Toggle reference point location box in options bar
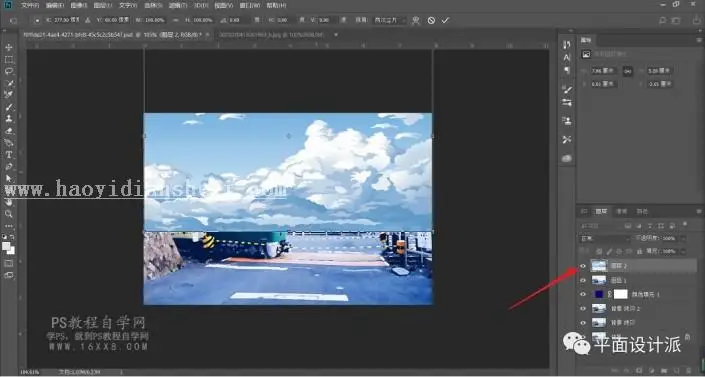Screen dimensions: 705x377 37,20
